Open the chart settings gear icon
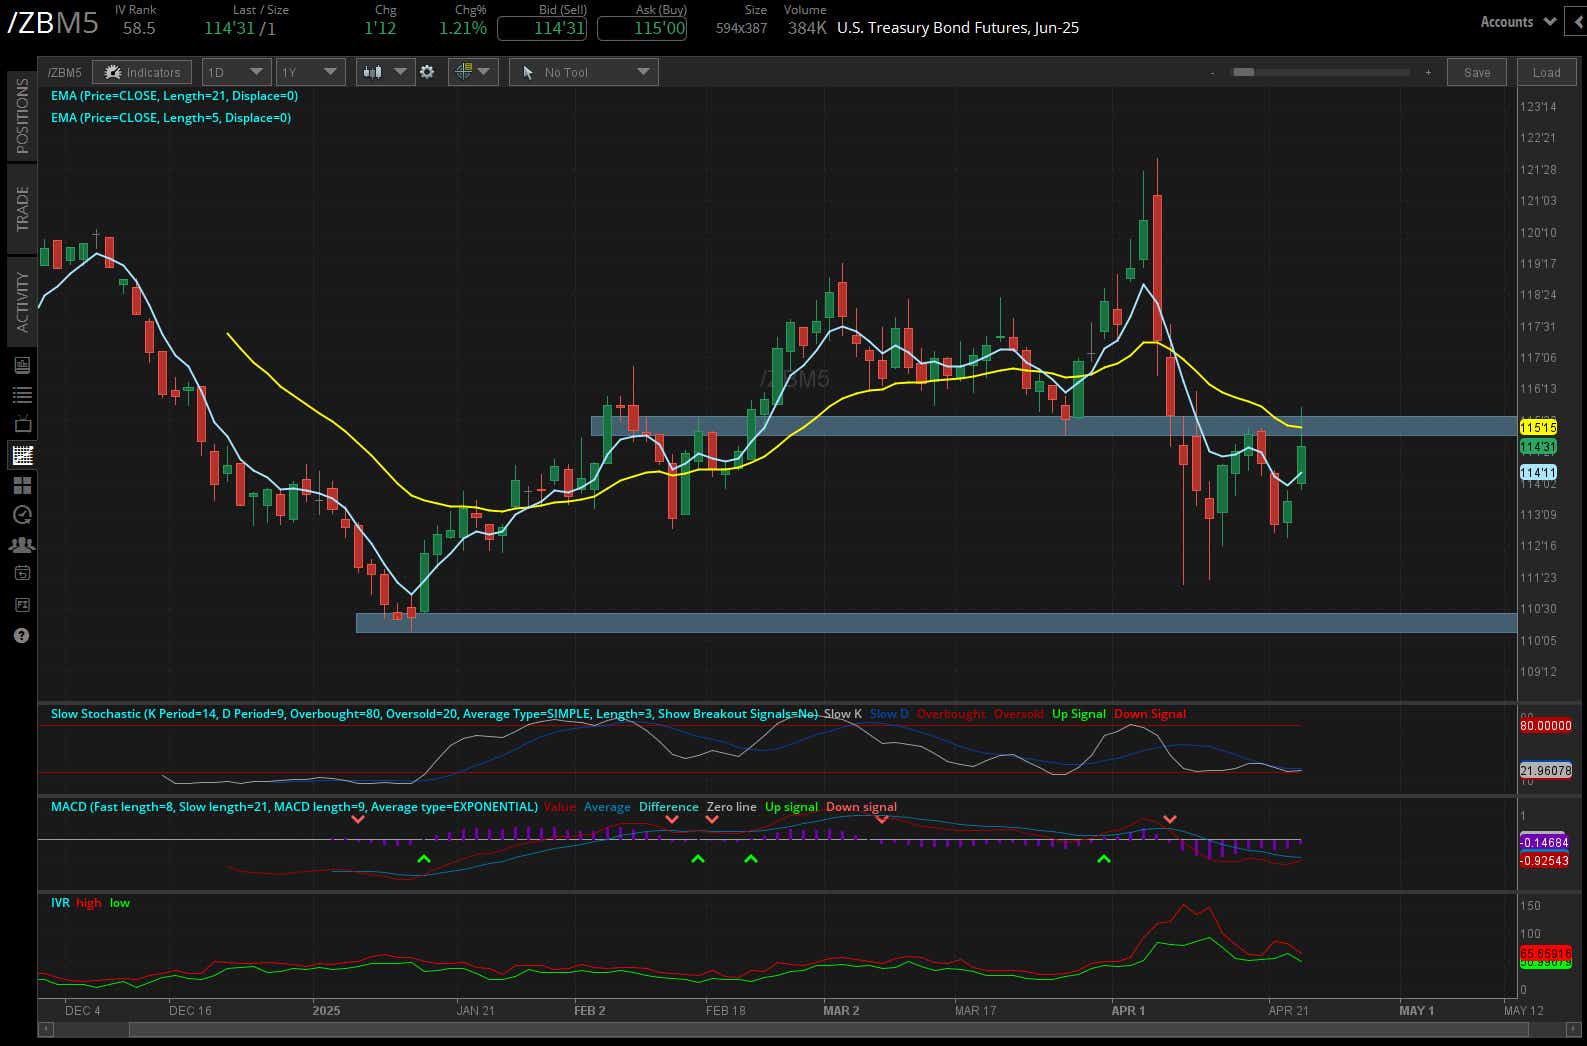Screen dimensions: 1587x1046 [x=427, y=72]
